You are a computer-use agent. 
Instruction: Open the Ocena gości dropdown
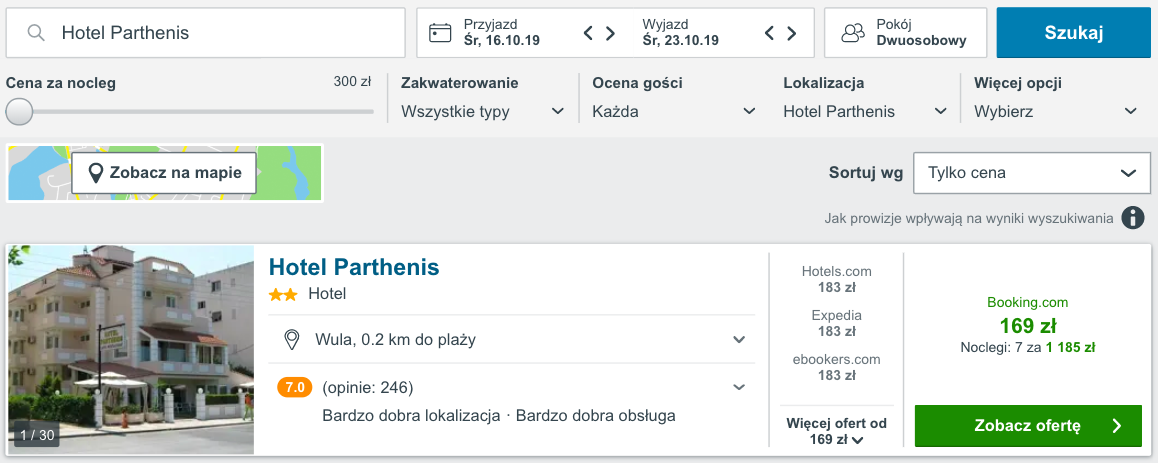(674, 111)
